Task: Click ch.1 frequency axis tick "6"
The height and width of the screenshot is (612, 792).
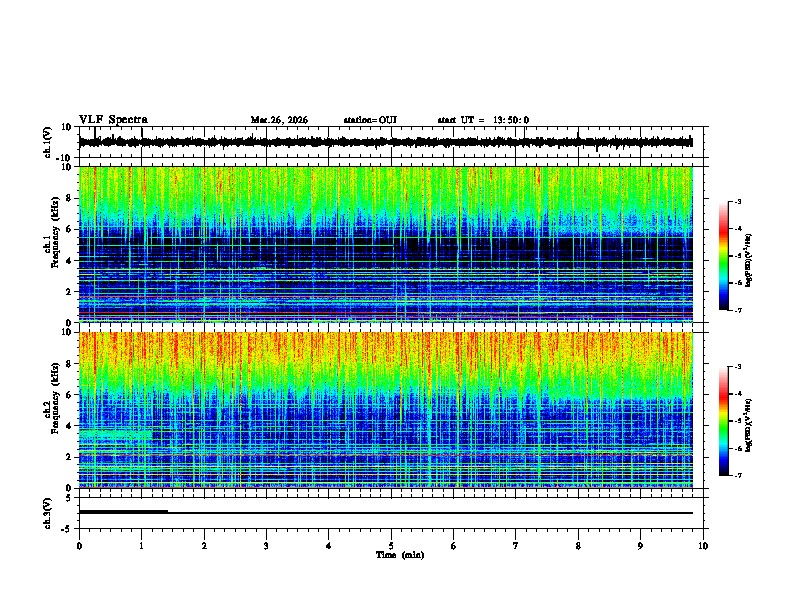Action: click(70, 229)
